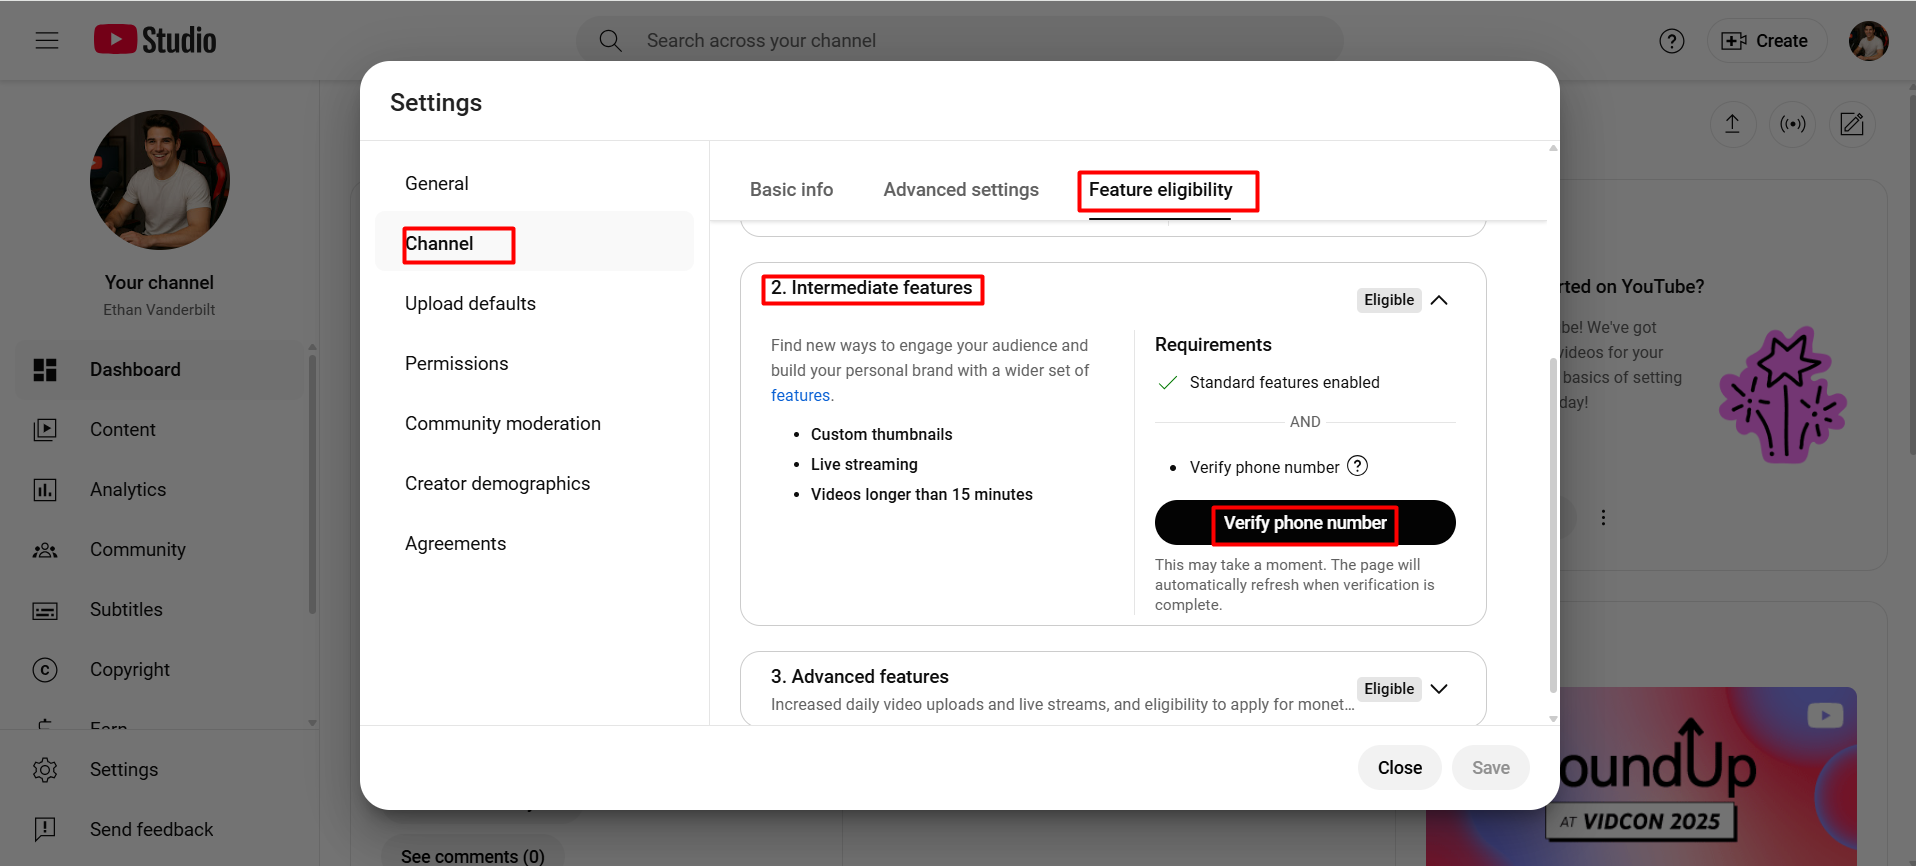Select Permissions settings section
The height and width of the screenshot is (866, 1916).
point(534,364)
